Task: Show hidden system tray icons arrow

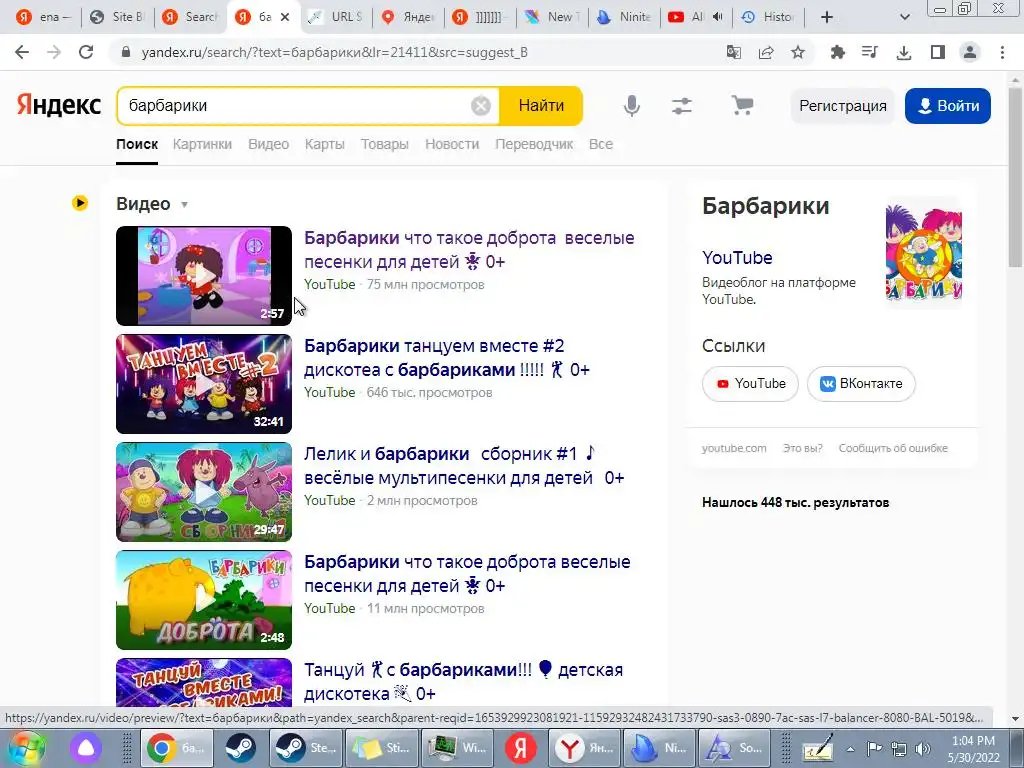Action: coord(850,749)
